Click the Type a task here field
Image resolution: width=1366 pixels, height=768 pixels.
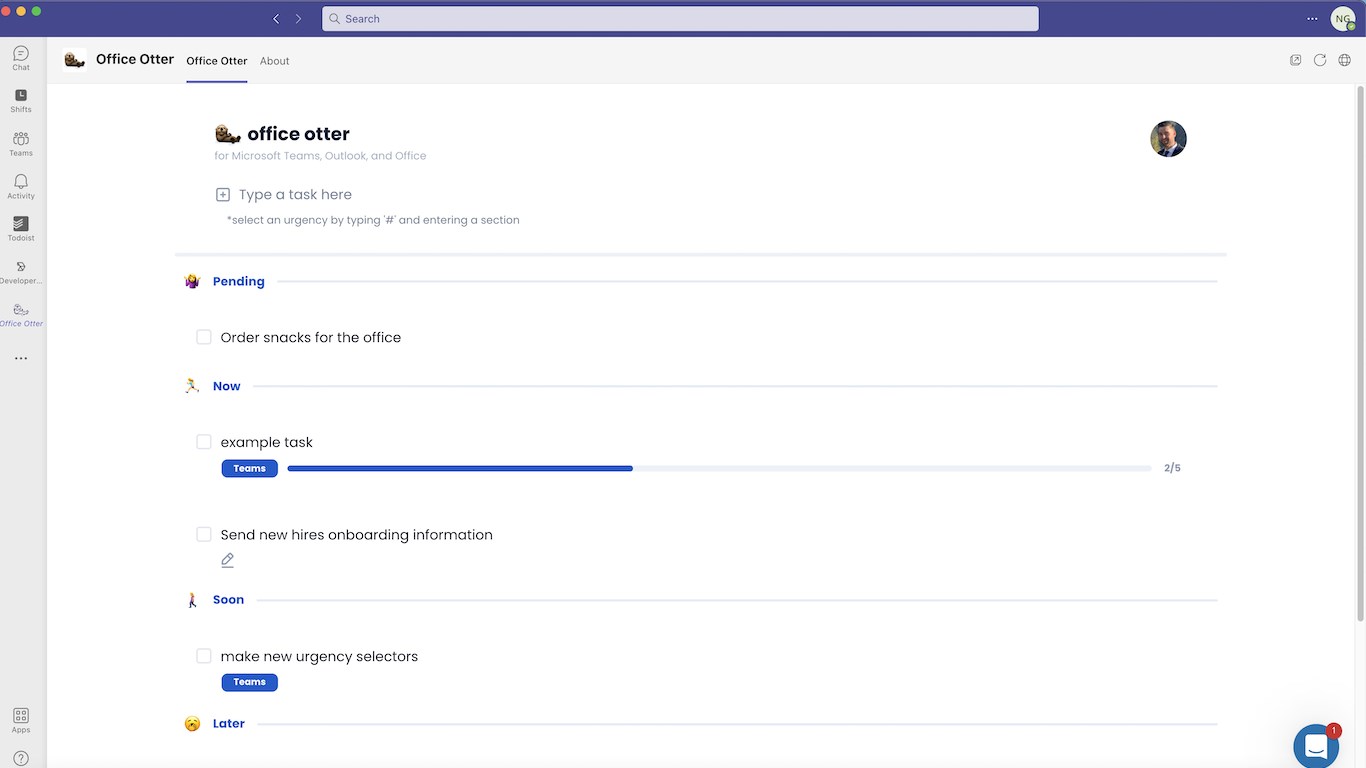click(295, 195)
